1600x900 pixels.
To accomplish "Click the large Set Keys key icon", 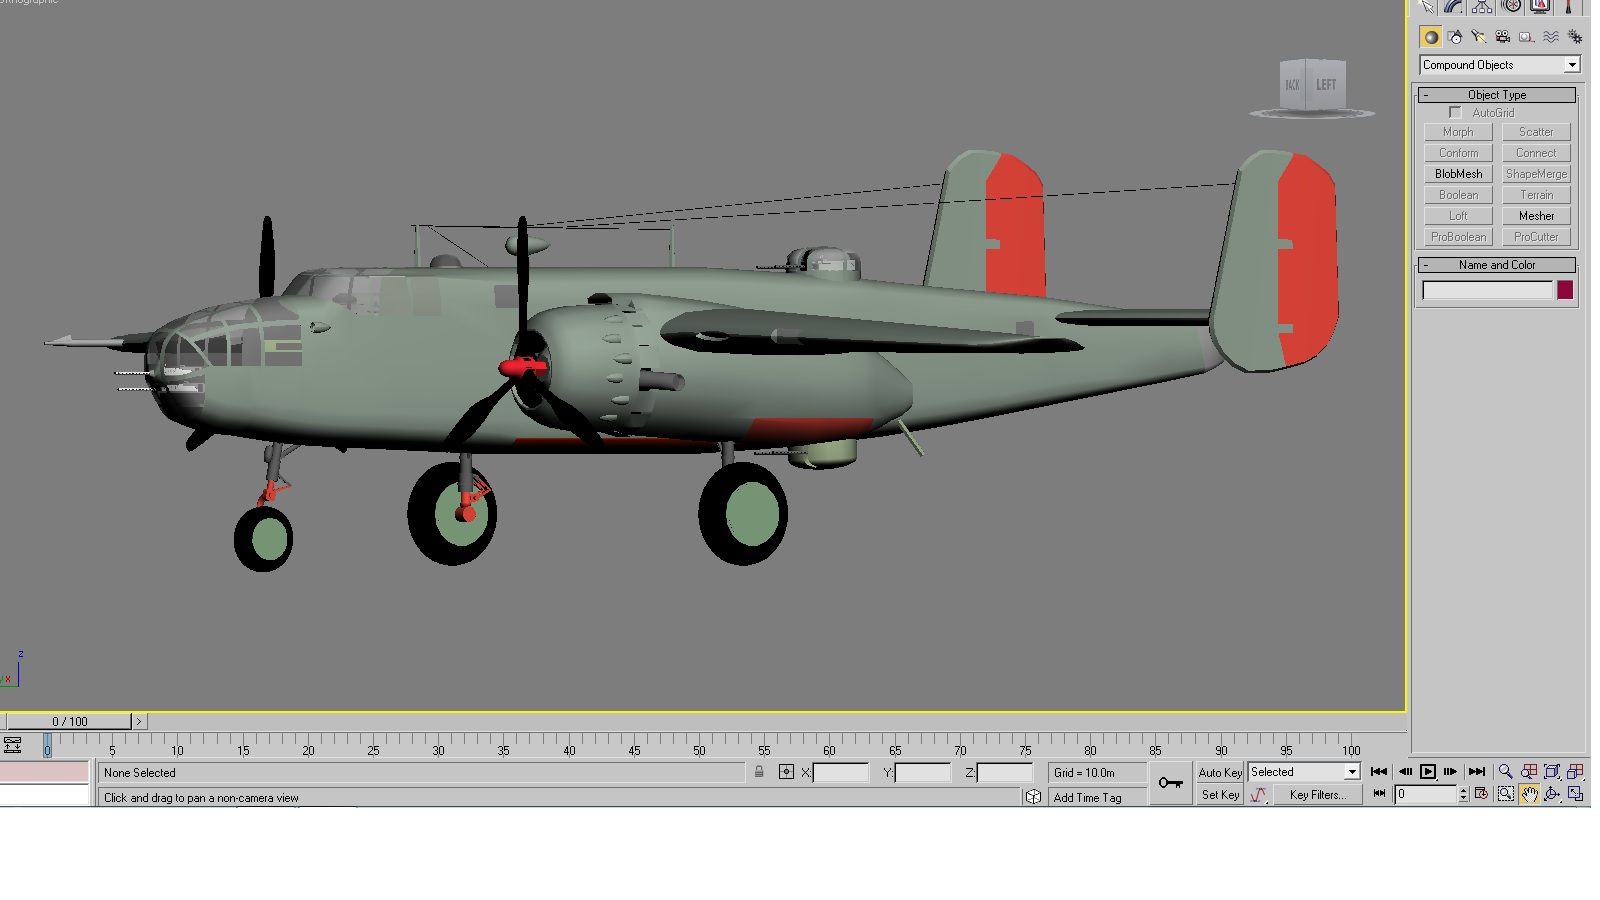I will [1171, 783].
